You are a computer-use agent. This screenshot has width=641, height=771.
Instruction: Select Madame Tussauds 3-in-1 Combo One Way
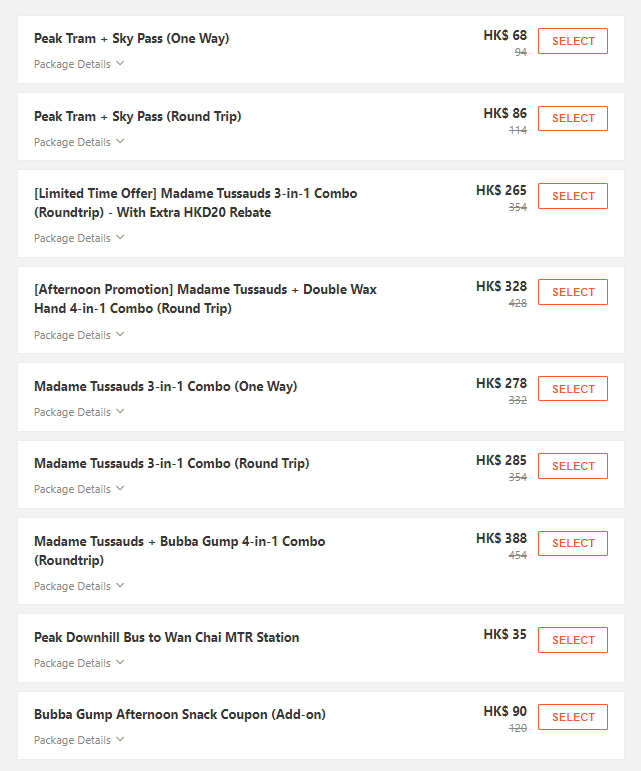point(572,389)
